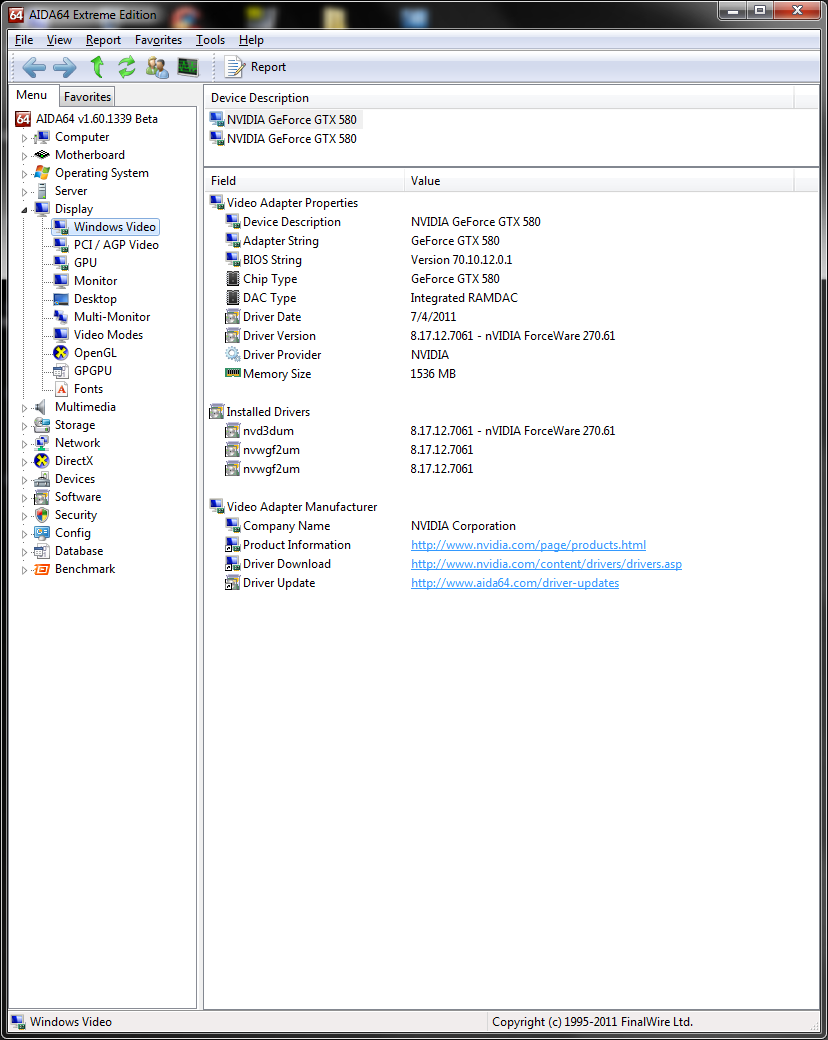Open the nvidia.com products.html link
This screenshot has width=828, height=1040.
528,545
